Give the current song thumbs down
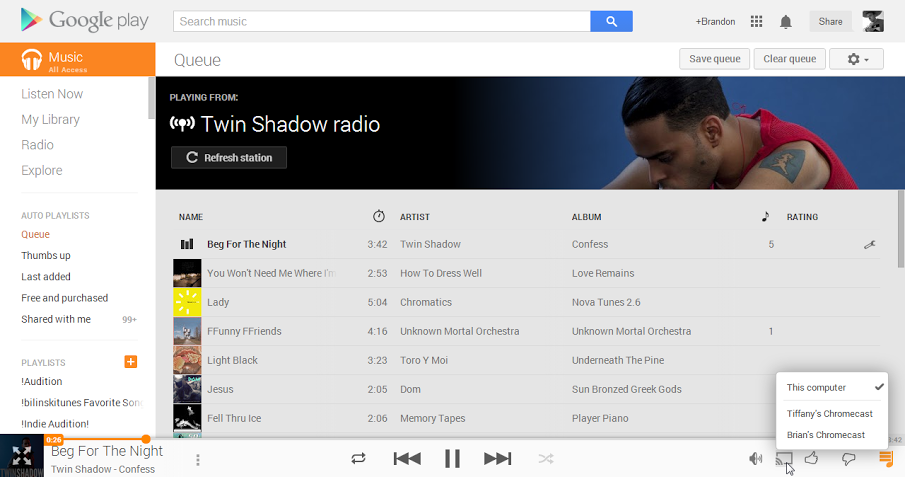Image resolution: width=905 pixels, height=477 pixels. (848, 458)
